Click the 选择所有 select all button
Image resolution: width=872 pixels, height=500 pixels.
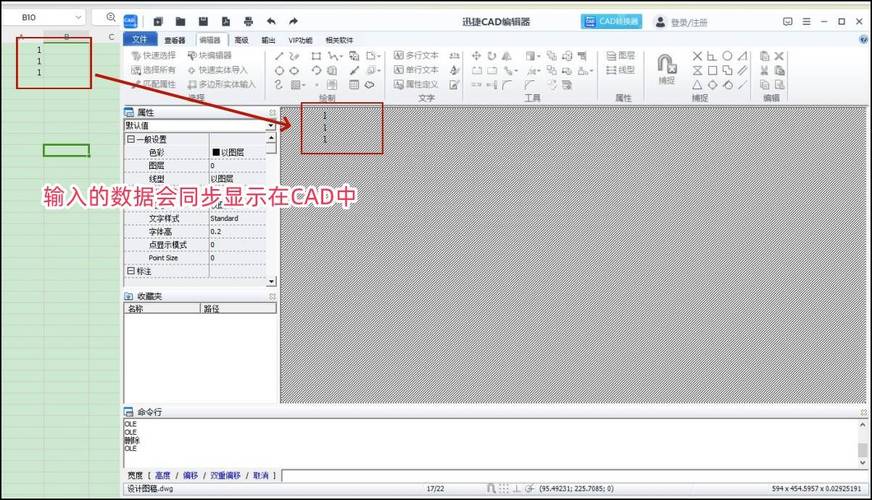pyautogui.click(x=153, y=70)
